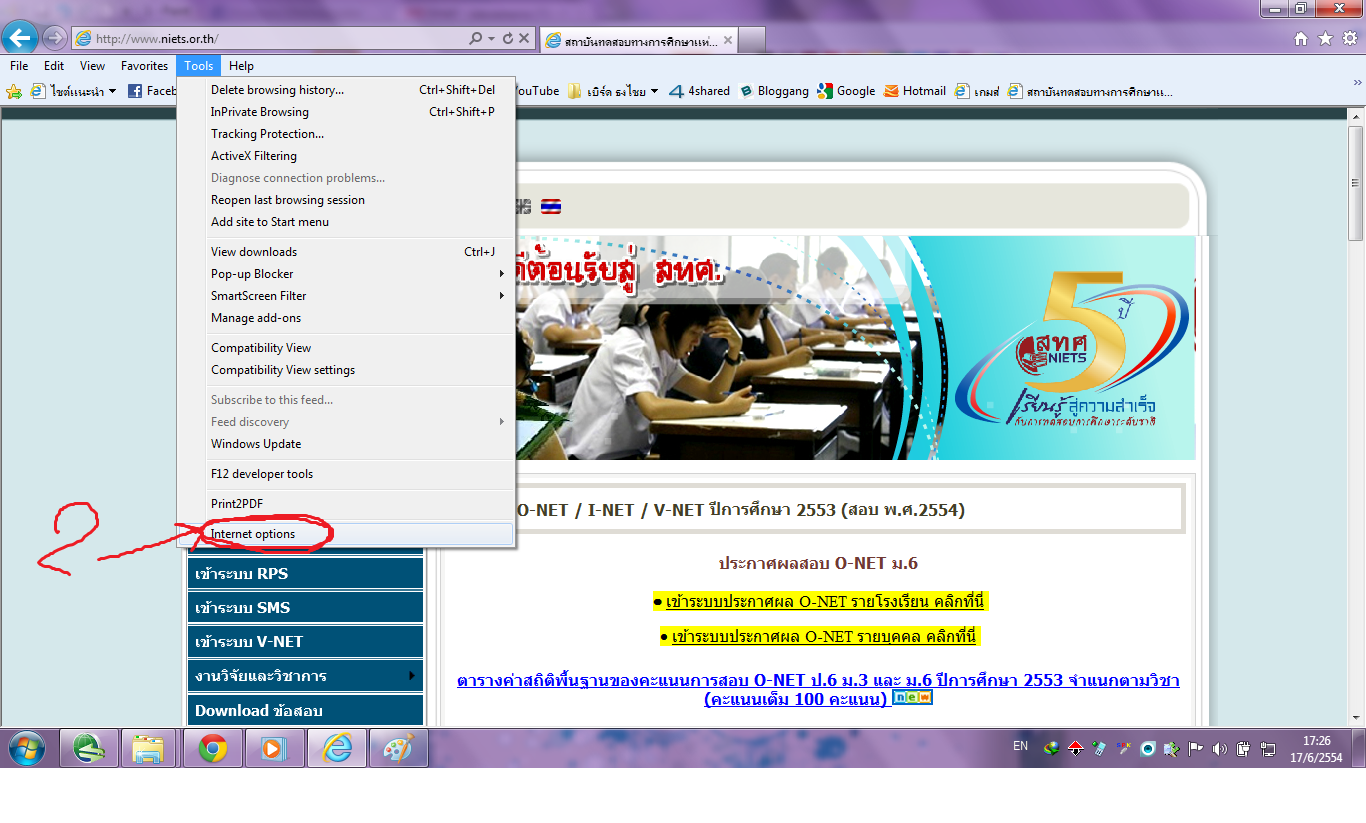The height and width of the screenshot is (823, 1366).
Task: Click the Windows Start orb
Action: [26, 747]
